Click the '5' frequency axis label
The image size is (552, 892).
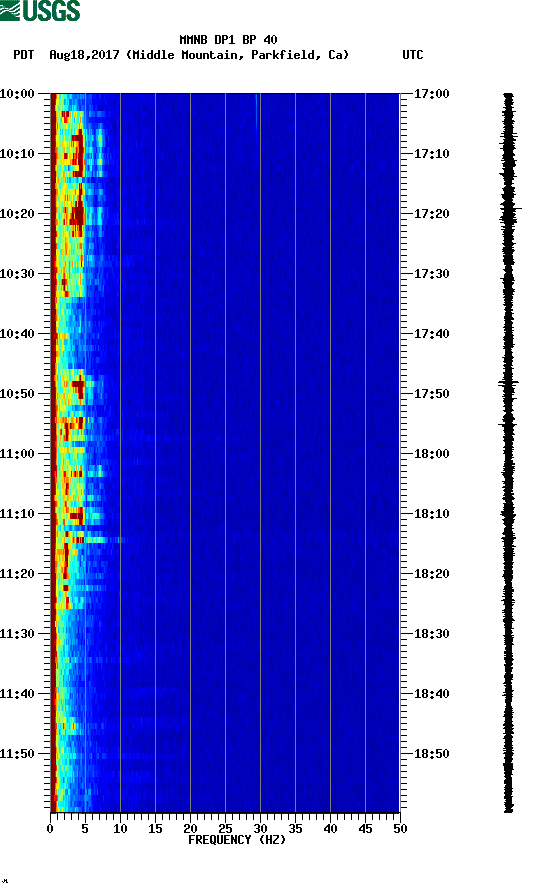(x=85, y=828)
